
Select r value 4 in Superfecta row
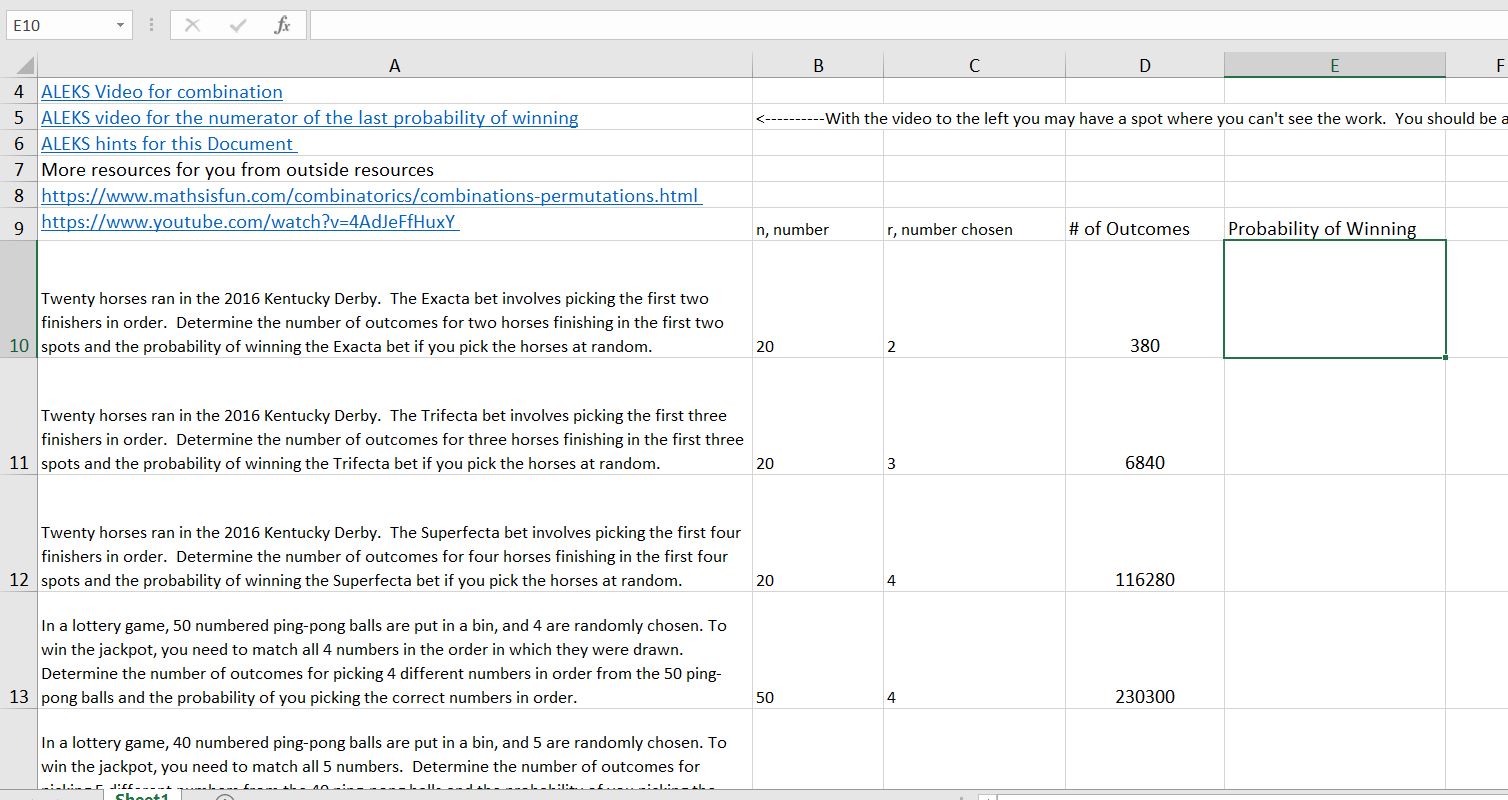(x=974, y=533)
